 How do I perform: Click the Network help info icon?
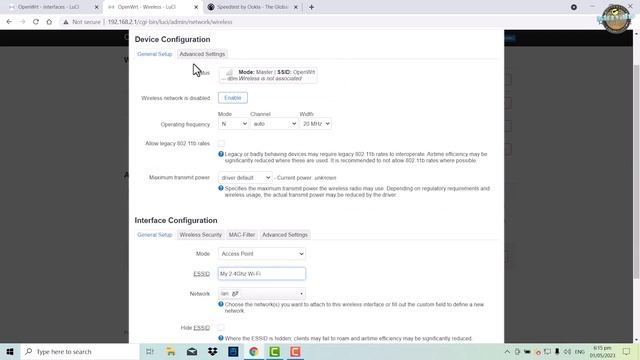point(221,304)
